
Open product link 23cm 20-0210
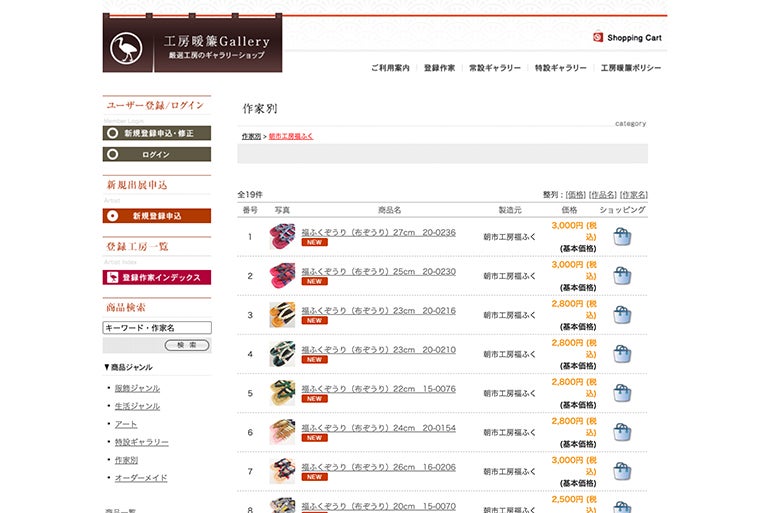click(x=379, y=350)
